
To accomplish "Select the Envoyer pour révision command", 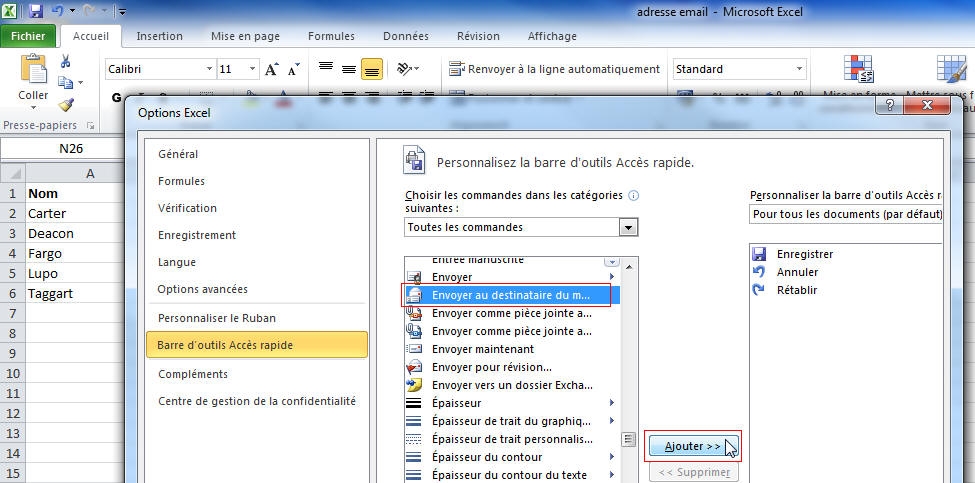I will pos(512,367).
